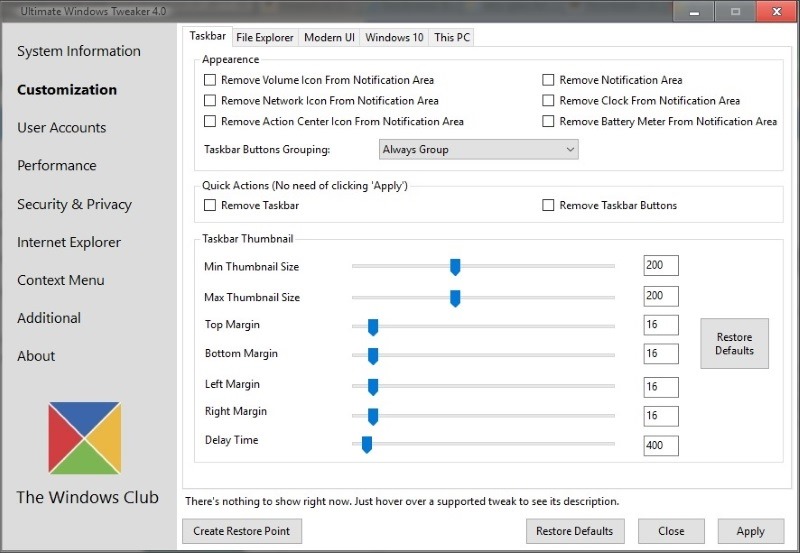Select the Windows 10 tab
The image size is (800, 553).
pyautogui.click(x=394, y=37)
